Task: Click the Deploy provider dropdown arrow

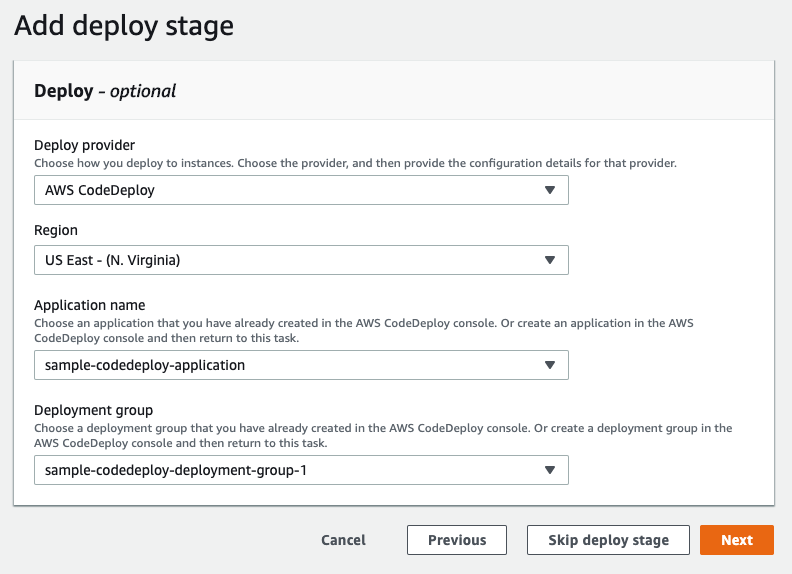Action: (549, 190)
